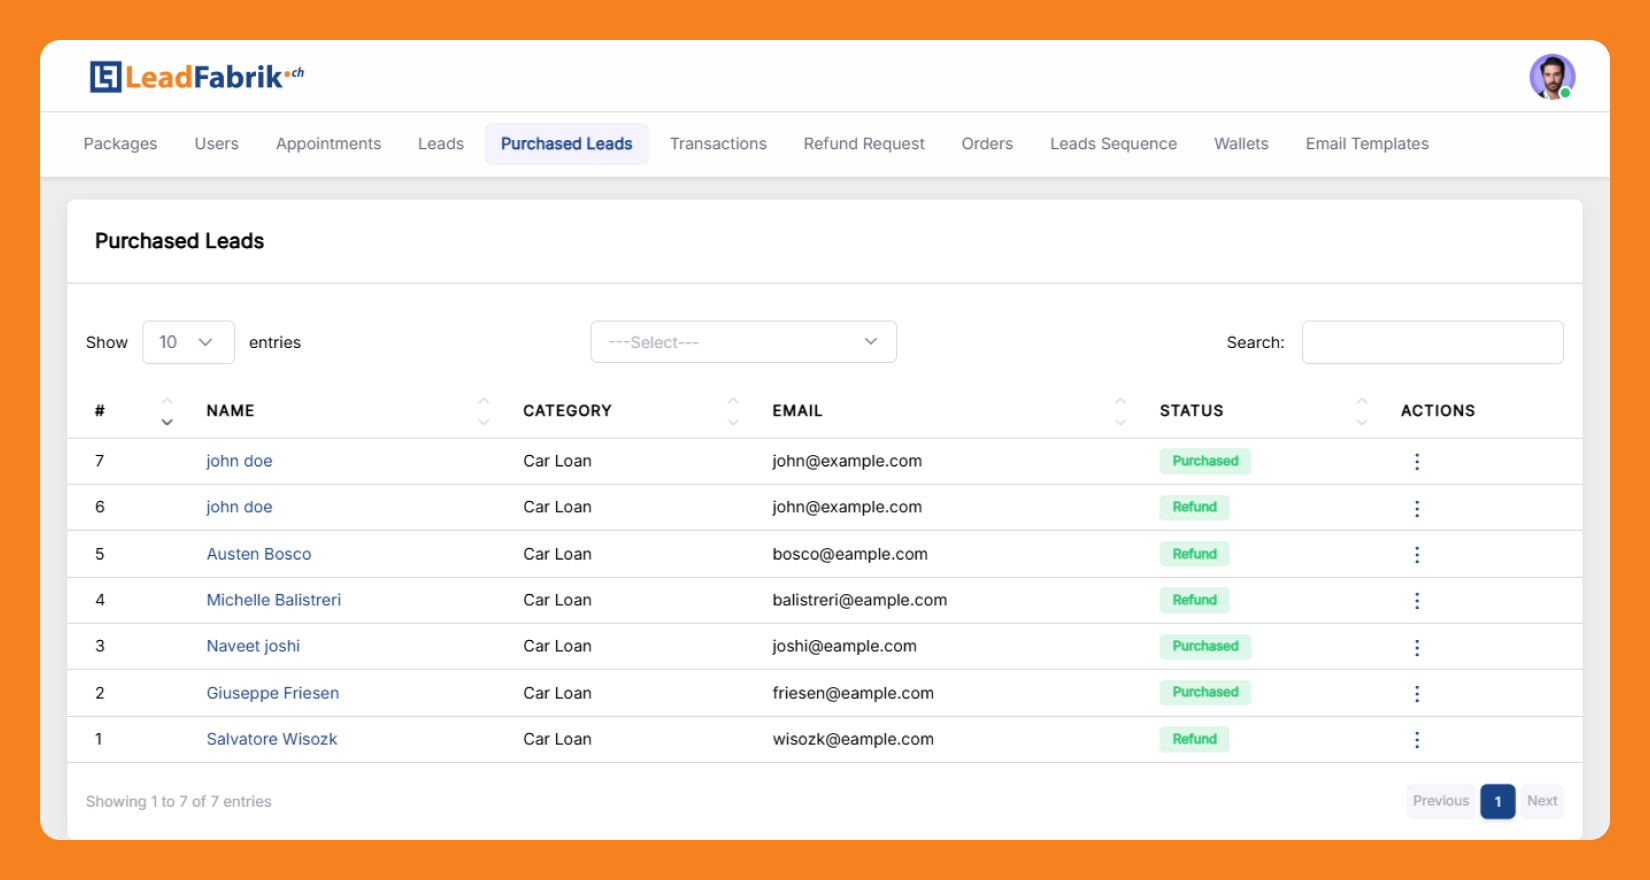Sort by Email column header arrows

pos(1120,411)
